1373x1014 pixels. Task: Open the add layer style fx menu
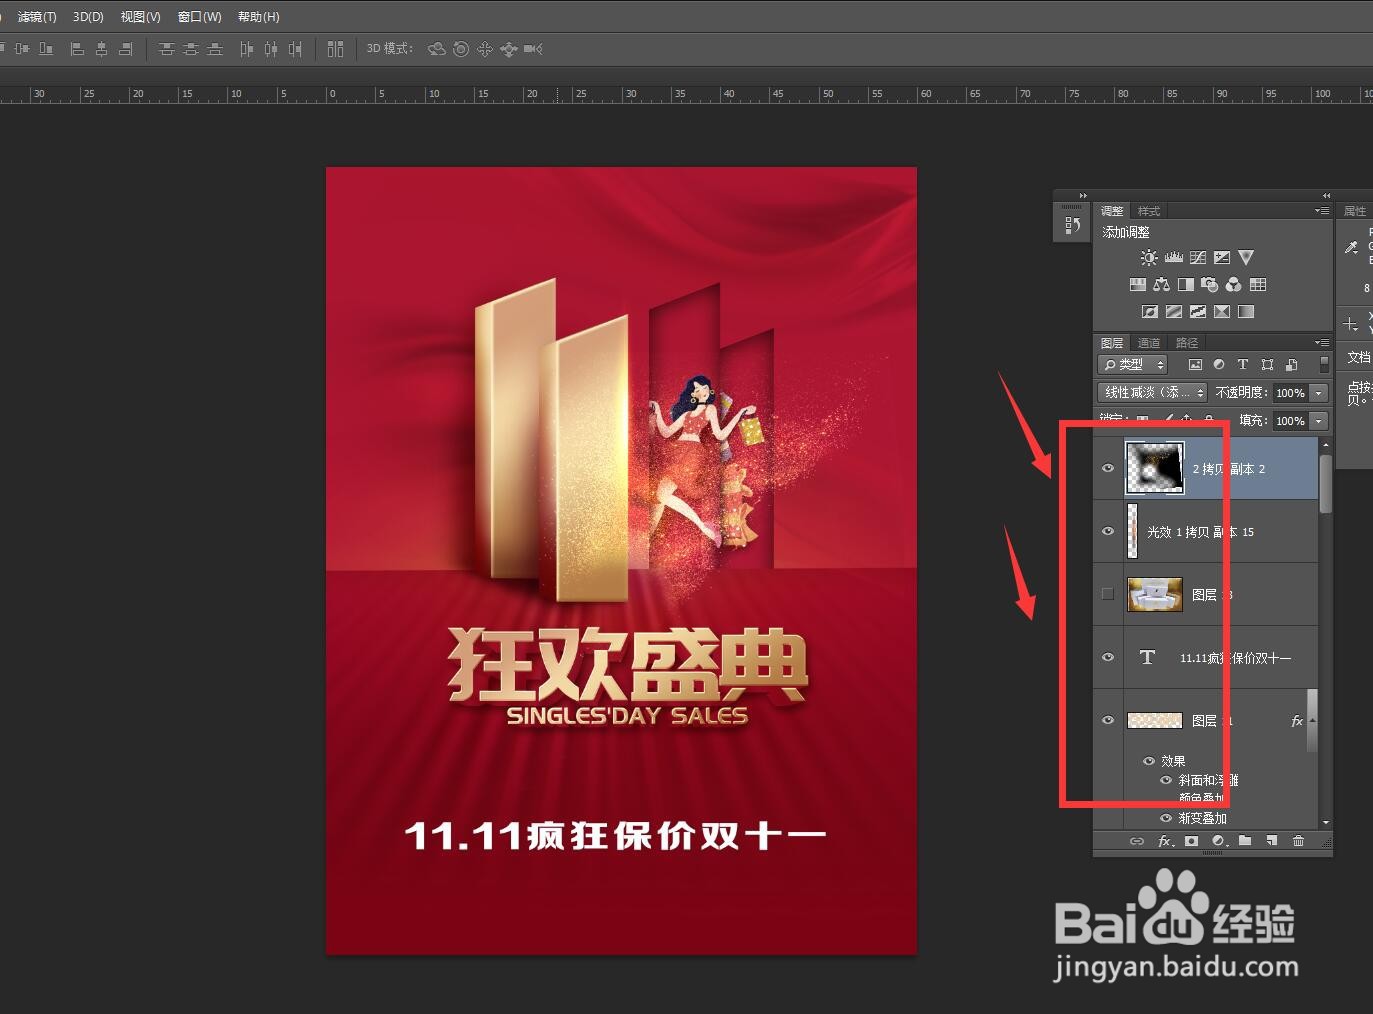(1165, 841)
